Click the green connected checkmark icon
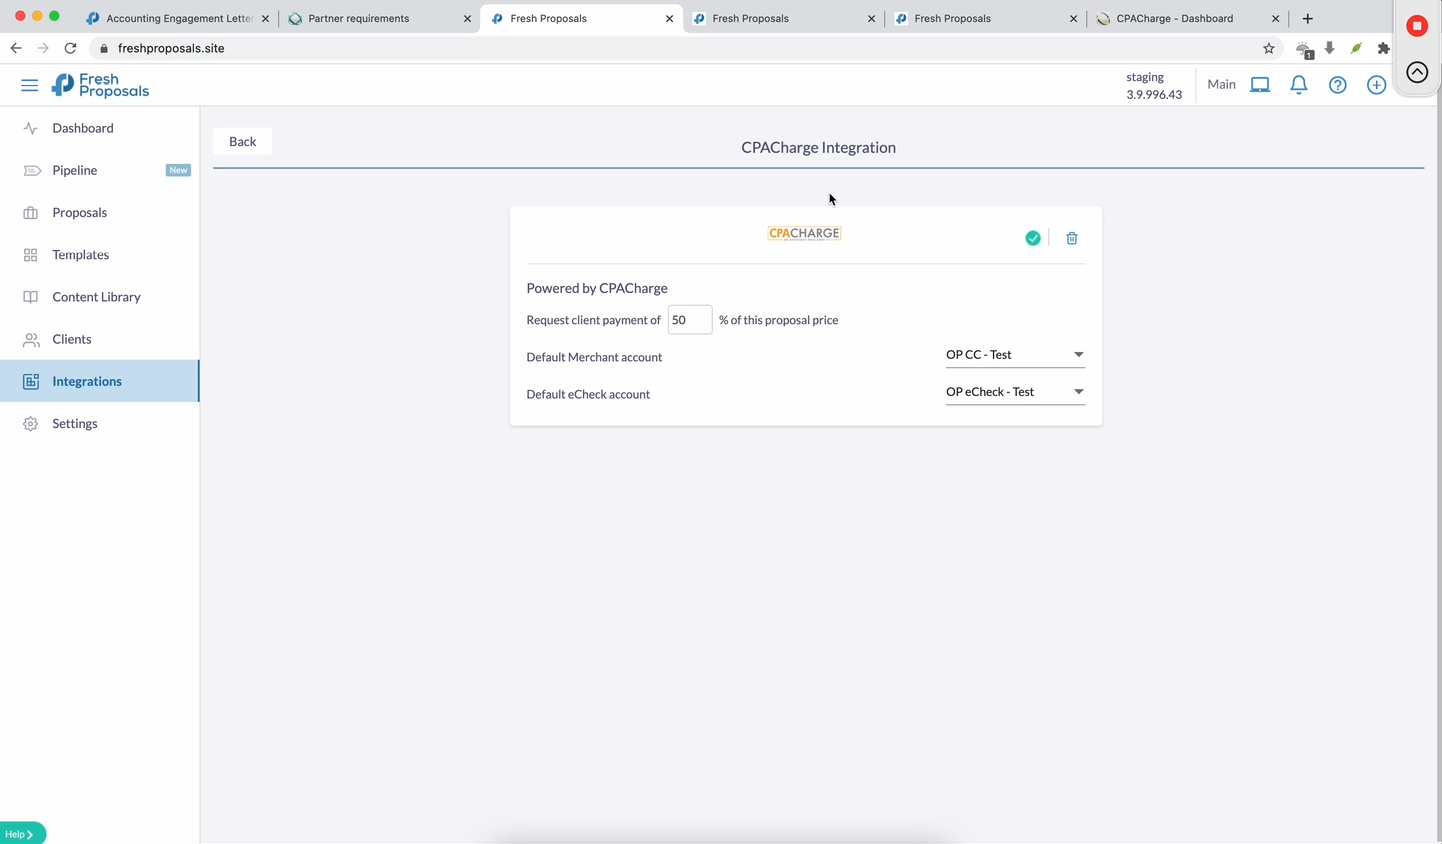Image resolution: width=1442 pixels, height=844 pixels. tap(1033, 238)
